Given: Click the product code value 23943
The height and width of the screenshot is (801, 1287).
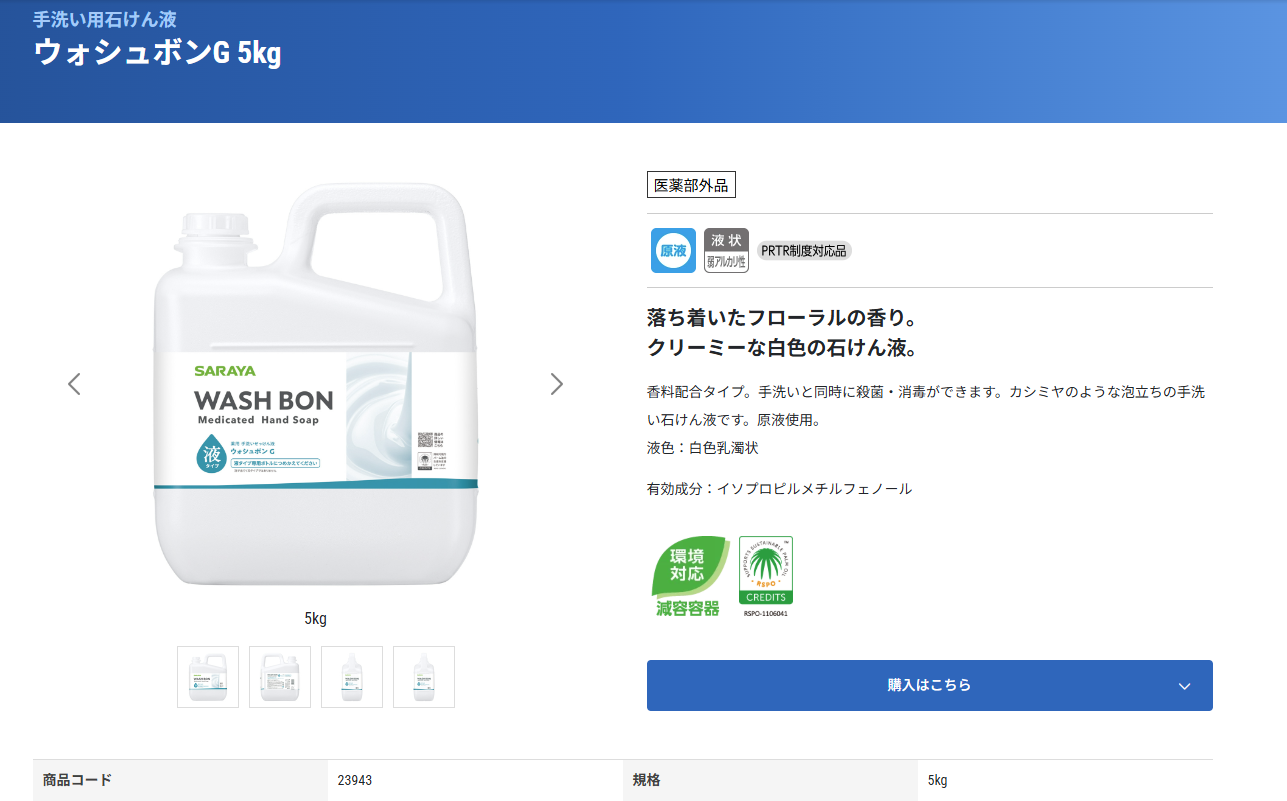Looking at the screenshot, I should [x=354, y=780].
